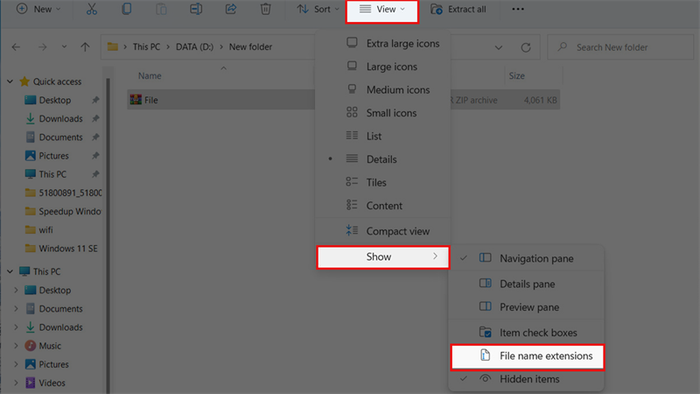Expand Documents under This PC

(16, 309)
